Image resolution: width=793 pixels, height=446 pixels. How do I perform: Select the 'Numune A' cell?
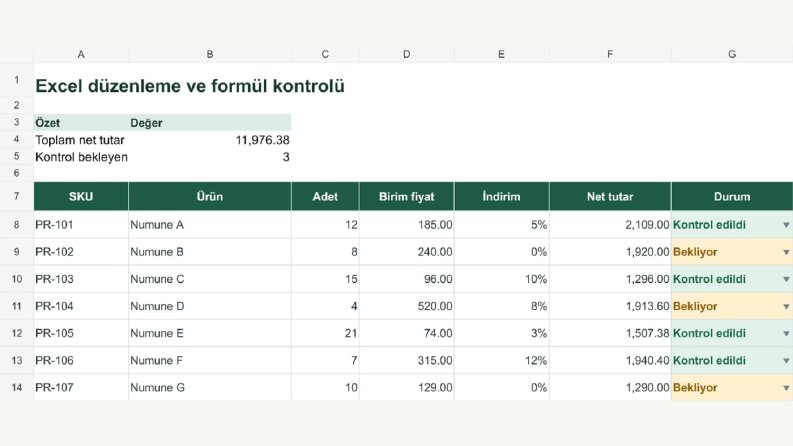click(x=210, y=225)
